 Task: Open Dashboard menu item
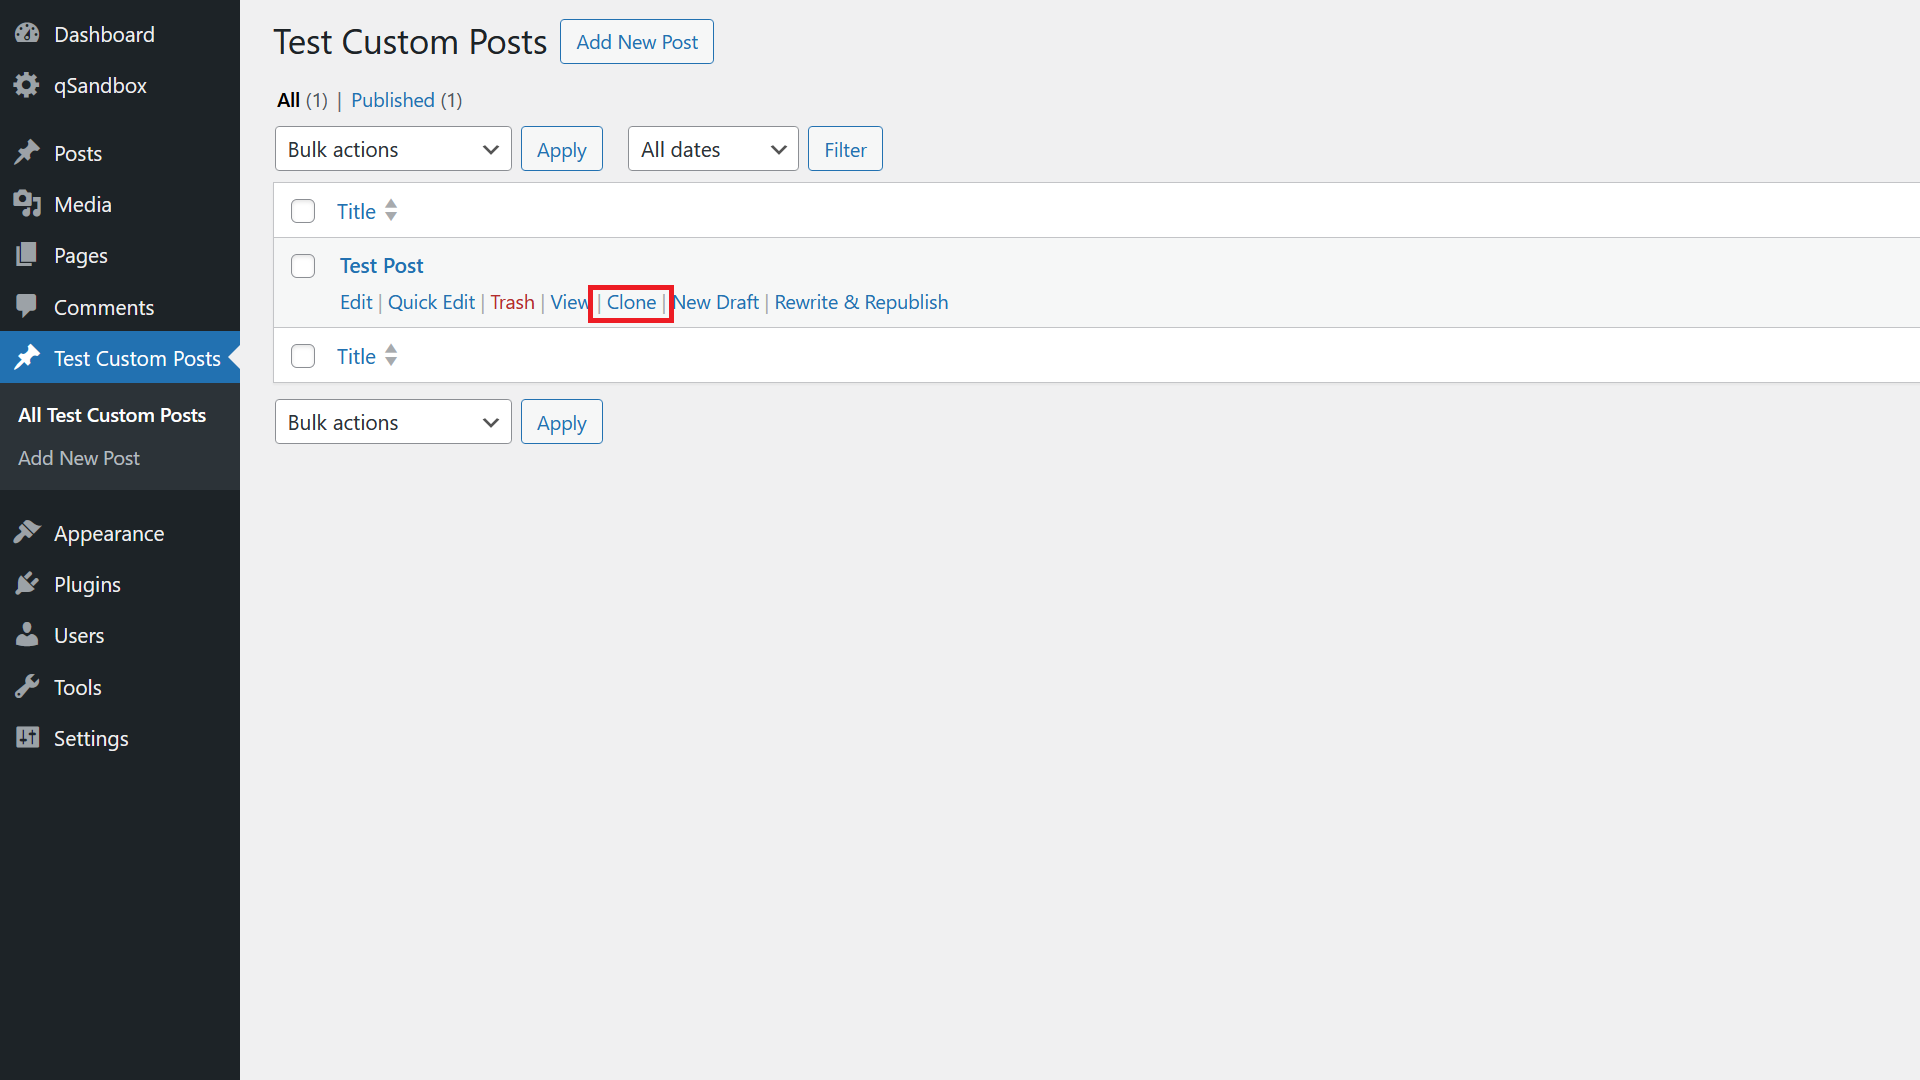120,34
